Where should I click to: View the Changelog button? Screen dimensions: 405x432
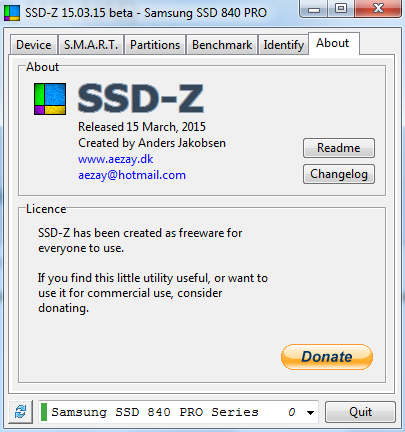(x=339, y=174)
